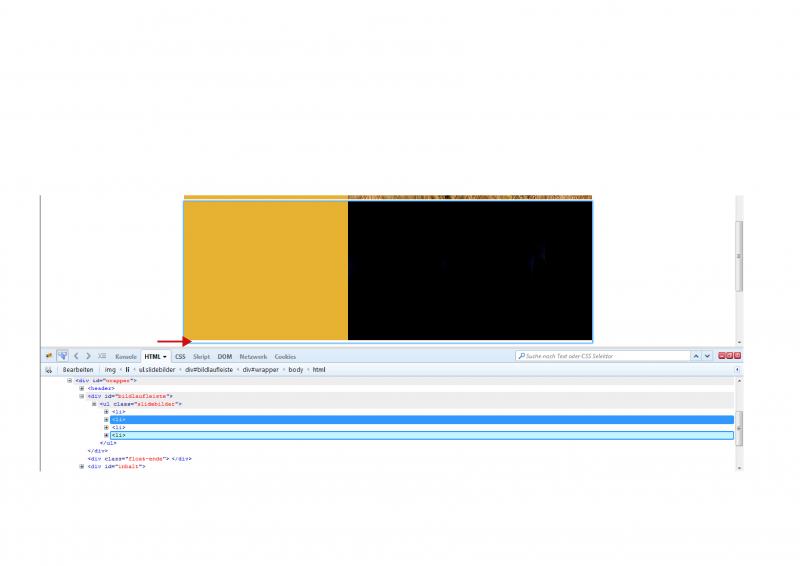Image resolution: width=800 pixels, height=566 pixels.
Task: Go forward with the right arrow
Action: 88,356
